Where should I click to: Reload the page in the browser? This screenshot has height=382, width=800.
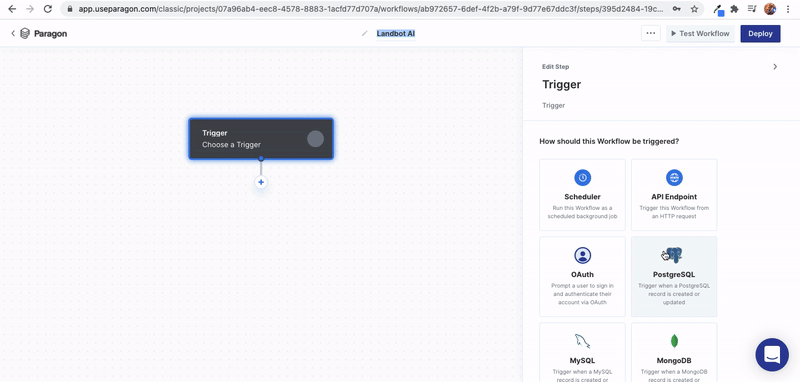point(47,9)
